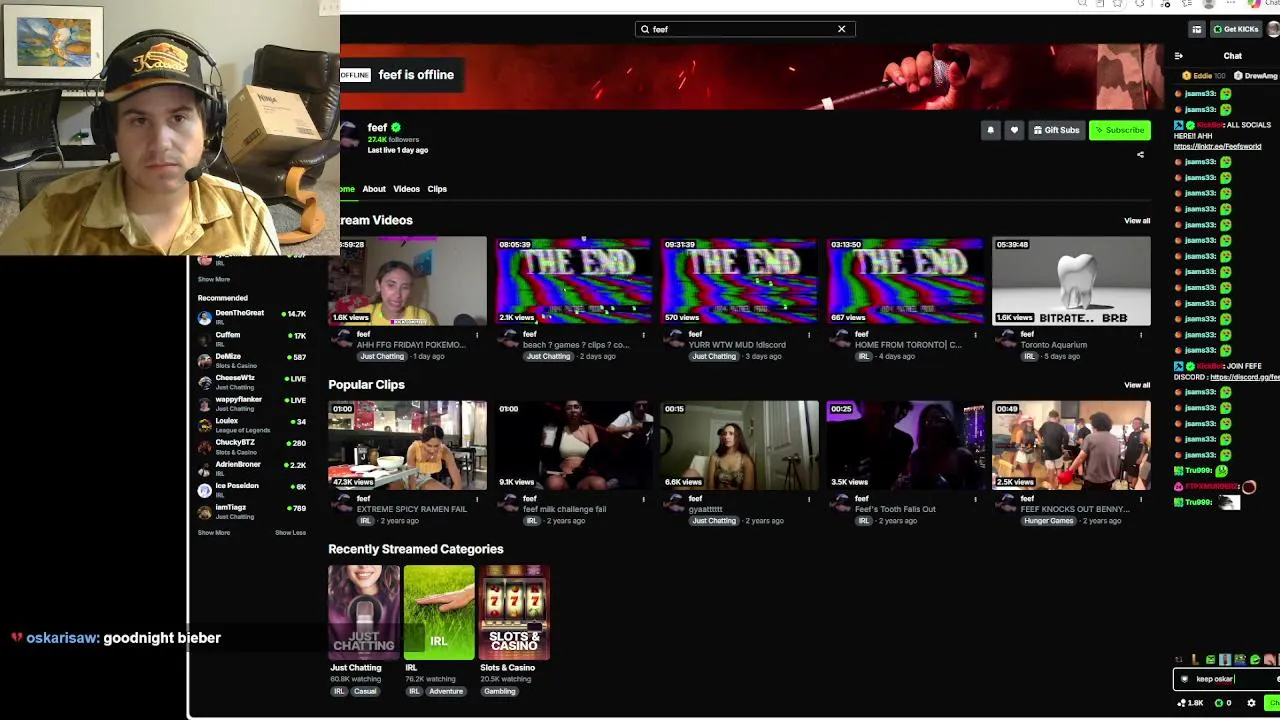Open DeMize channel in Recommended
The image size is (1280, 720).
[252, 361]
